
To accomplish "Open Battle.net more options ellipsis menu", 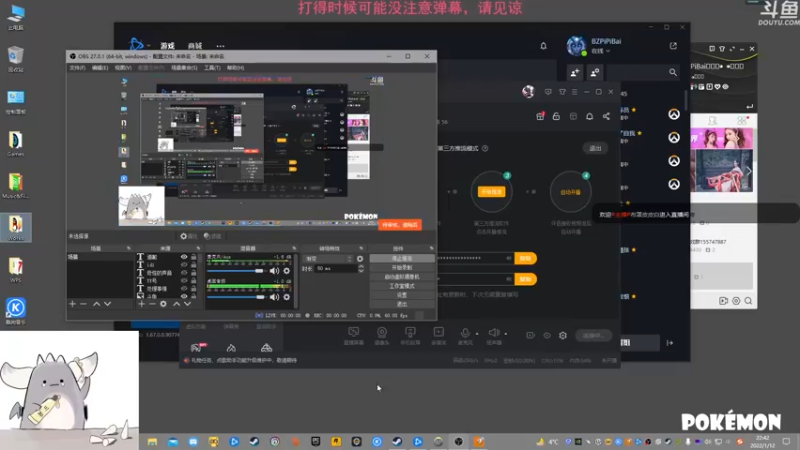I will pyautogui.click(x=220, y=46).
